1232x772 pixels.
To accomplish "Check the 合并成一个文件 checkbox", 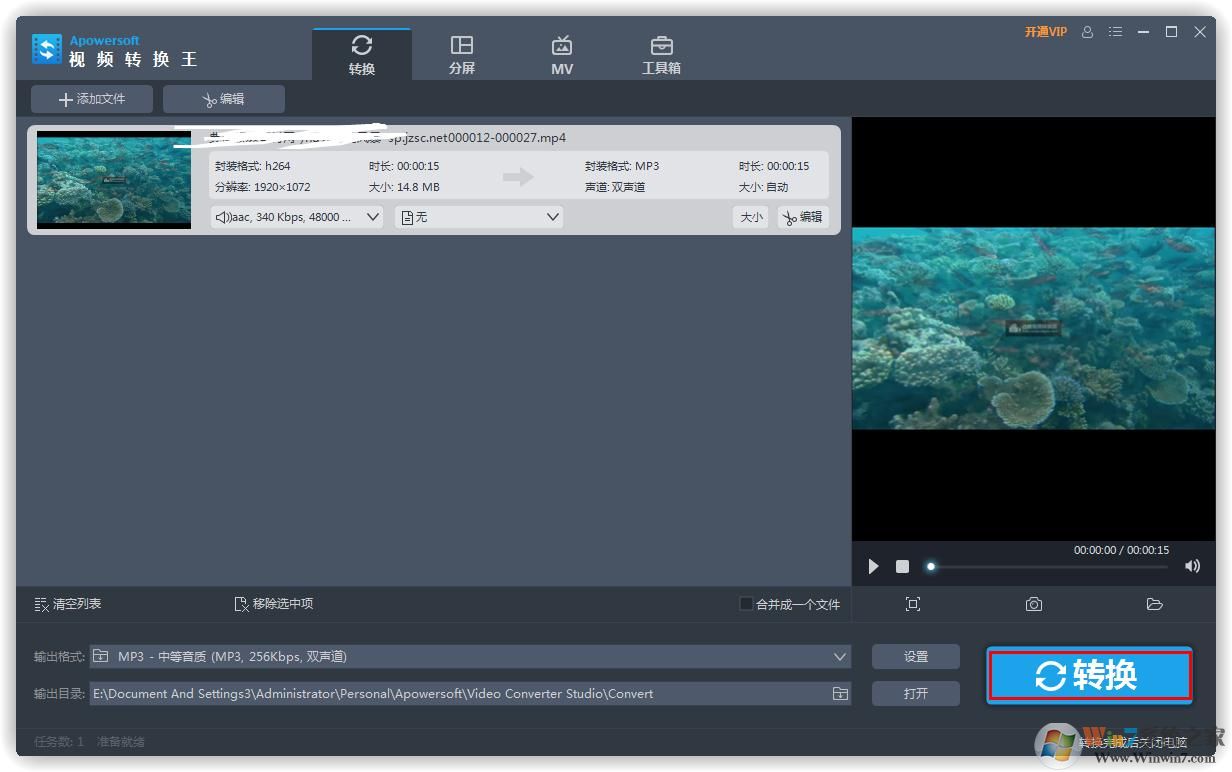I will [x=746, y=604].
